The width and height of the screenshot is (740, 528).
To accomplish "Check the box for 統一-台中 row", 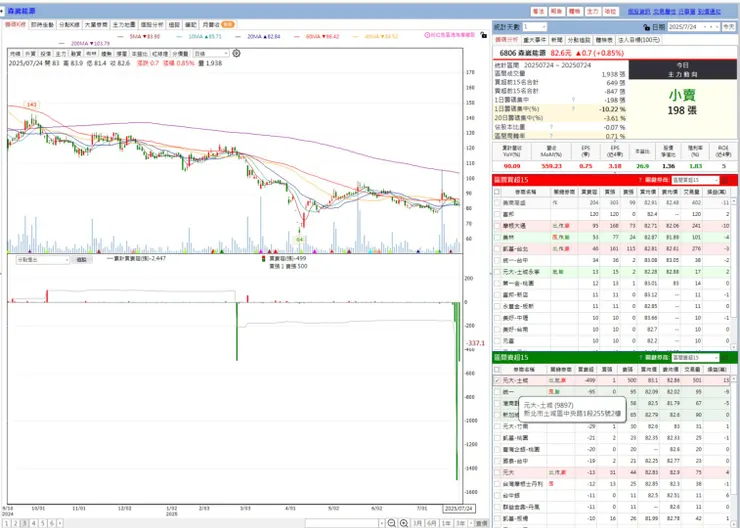I will pyautogui.click(x=497, y=260).
